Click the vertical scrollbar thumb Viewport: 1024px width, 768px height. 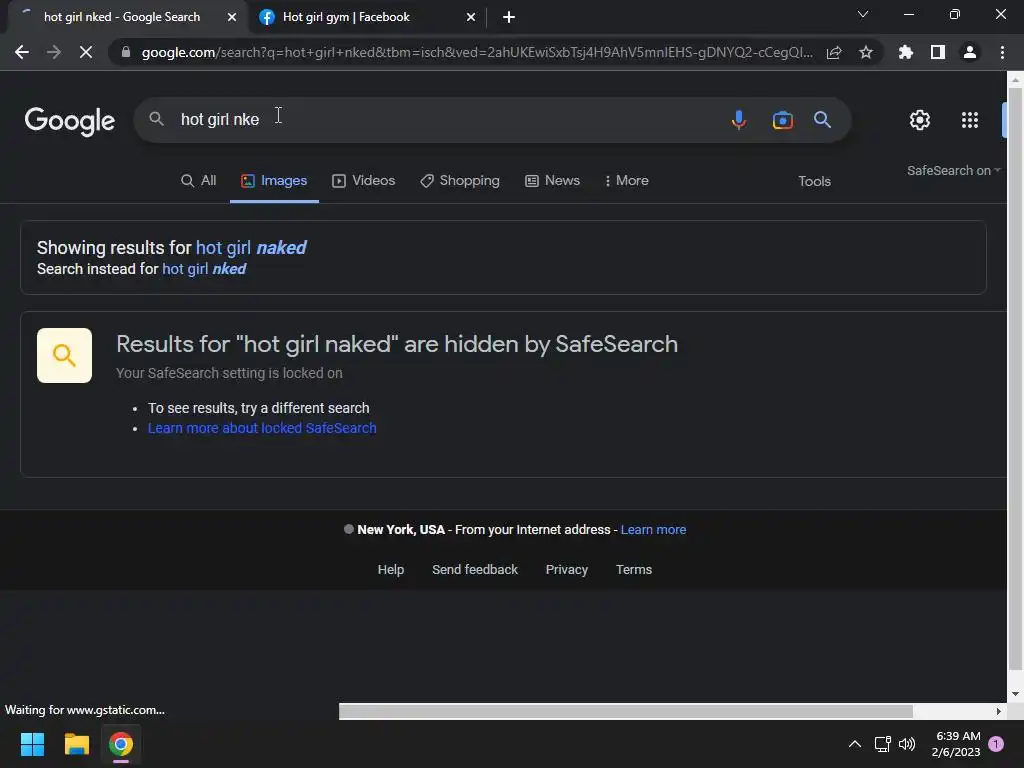coord(1015,380)
